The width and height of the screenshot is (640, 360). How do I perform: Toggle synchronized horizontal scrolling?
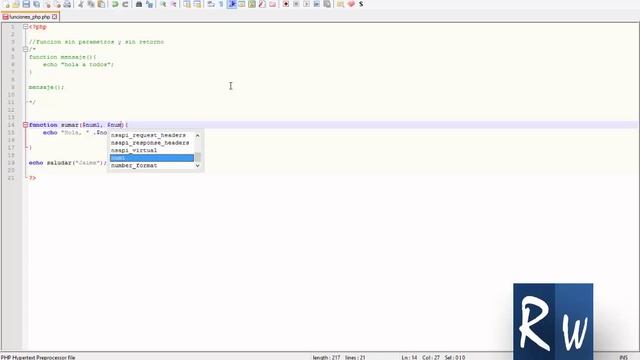coord(197,4)
